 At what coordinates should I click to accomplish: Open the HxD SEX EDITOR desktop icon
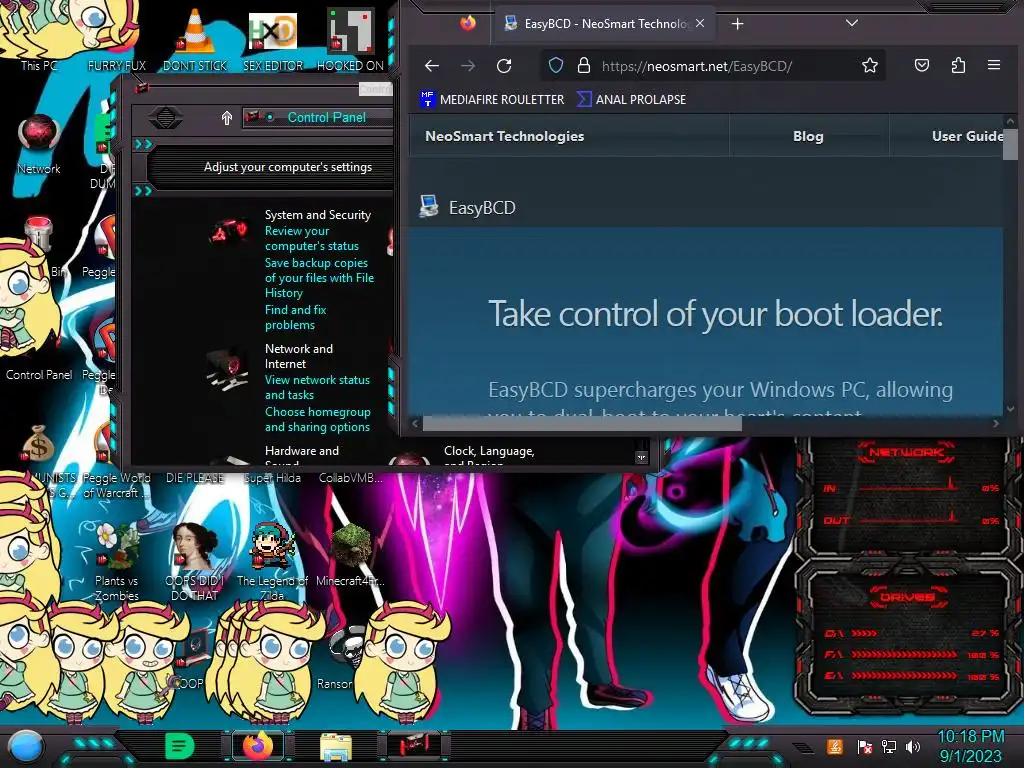pos(272,39)
